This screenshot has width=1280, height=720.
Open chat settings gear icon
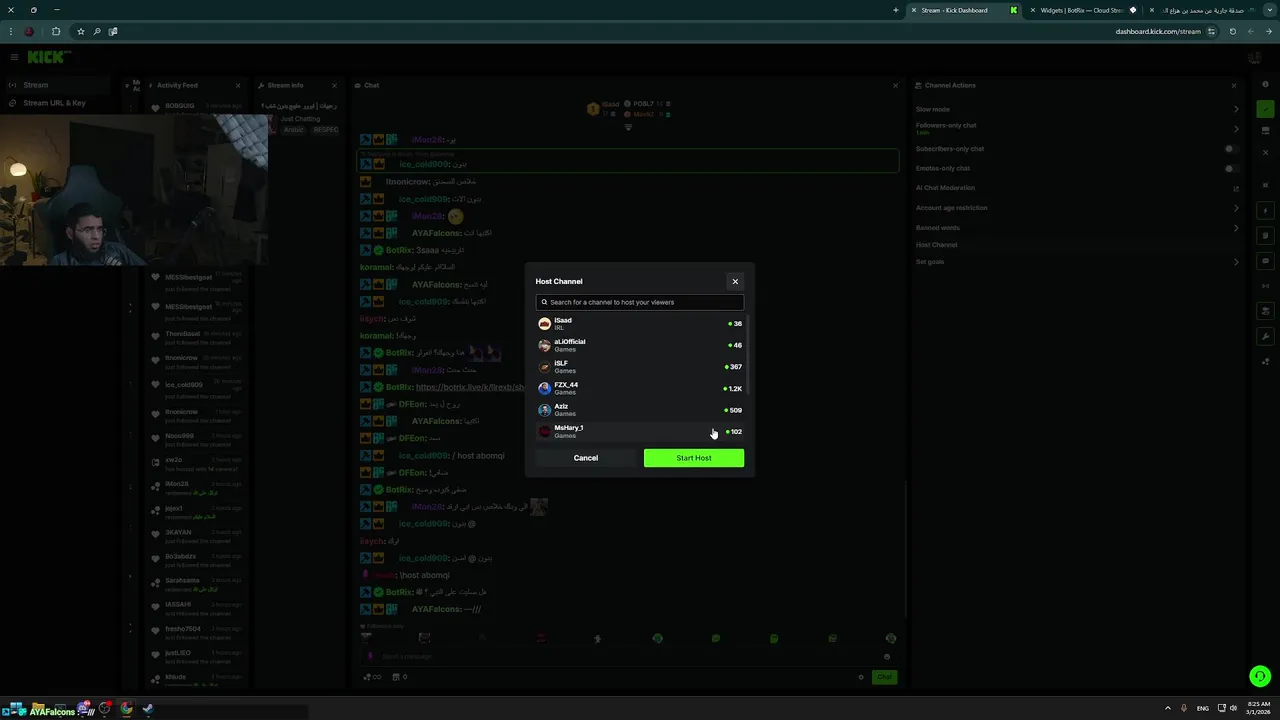point(861,677)
